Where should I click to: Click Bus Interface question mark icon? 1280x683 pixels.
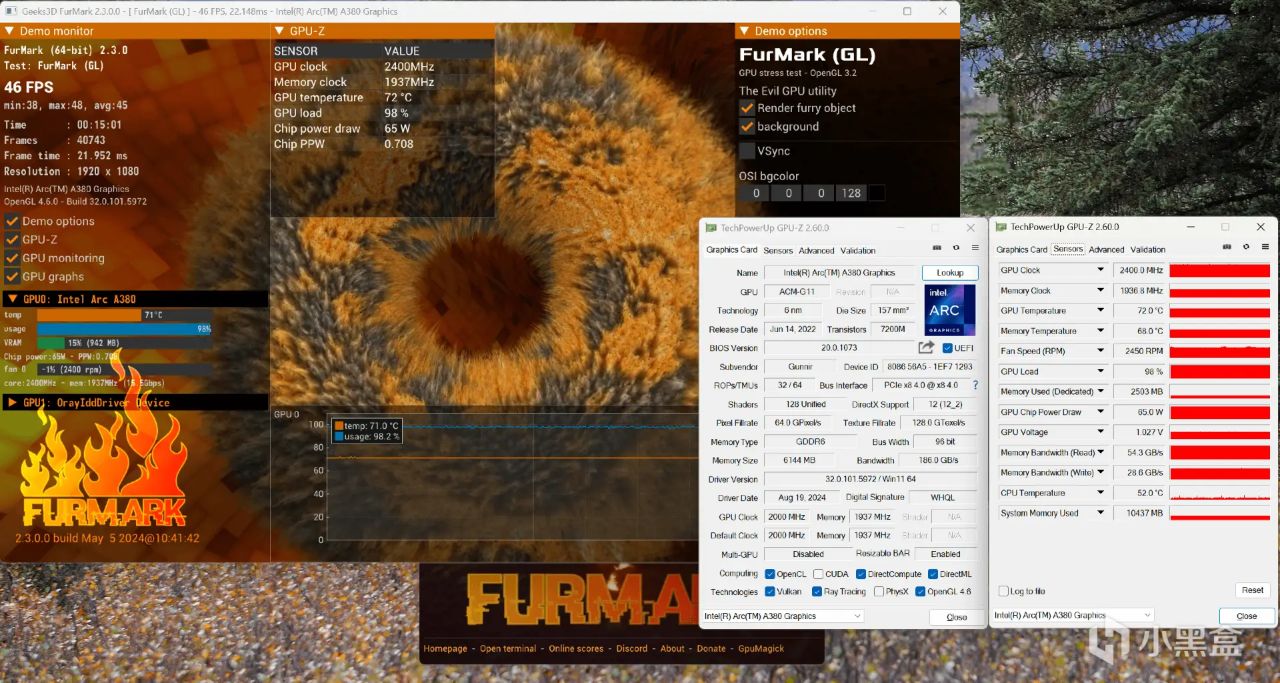(x=975, y=385)
